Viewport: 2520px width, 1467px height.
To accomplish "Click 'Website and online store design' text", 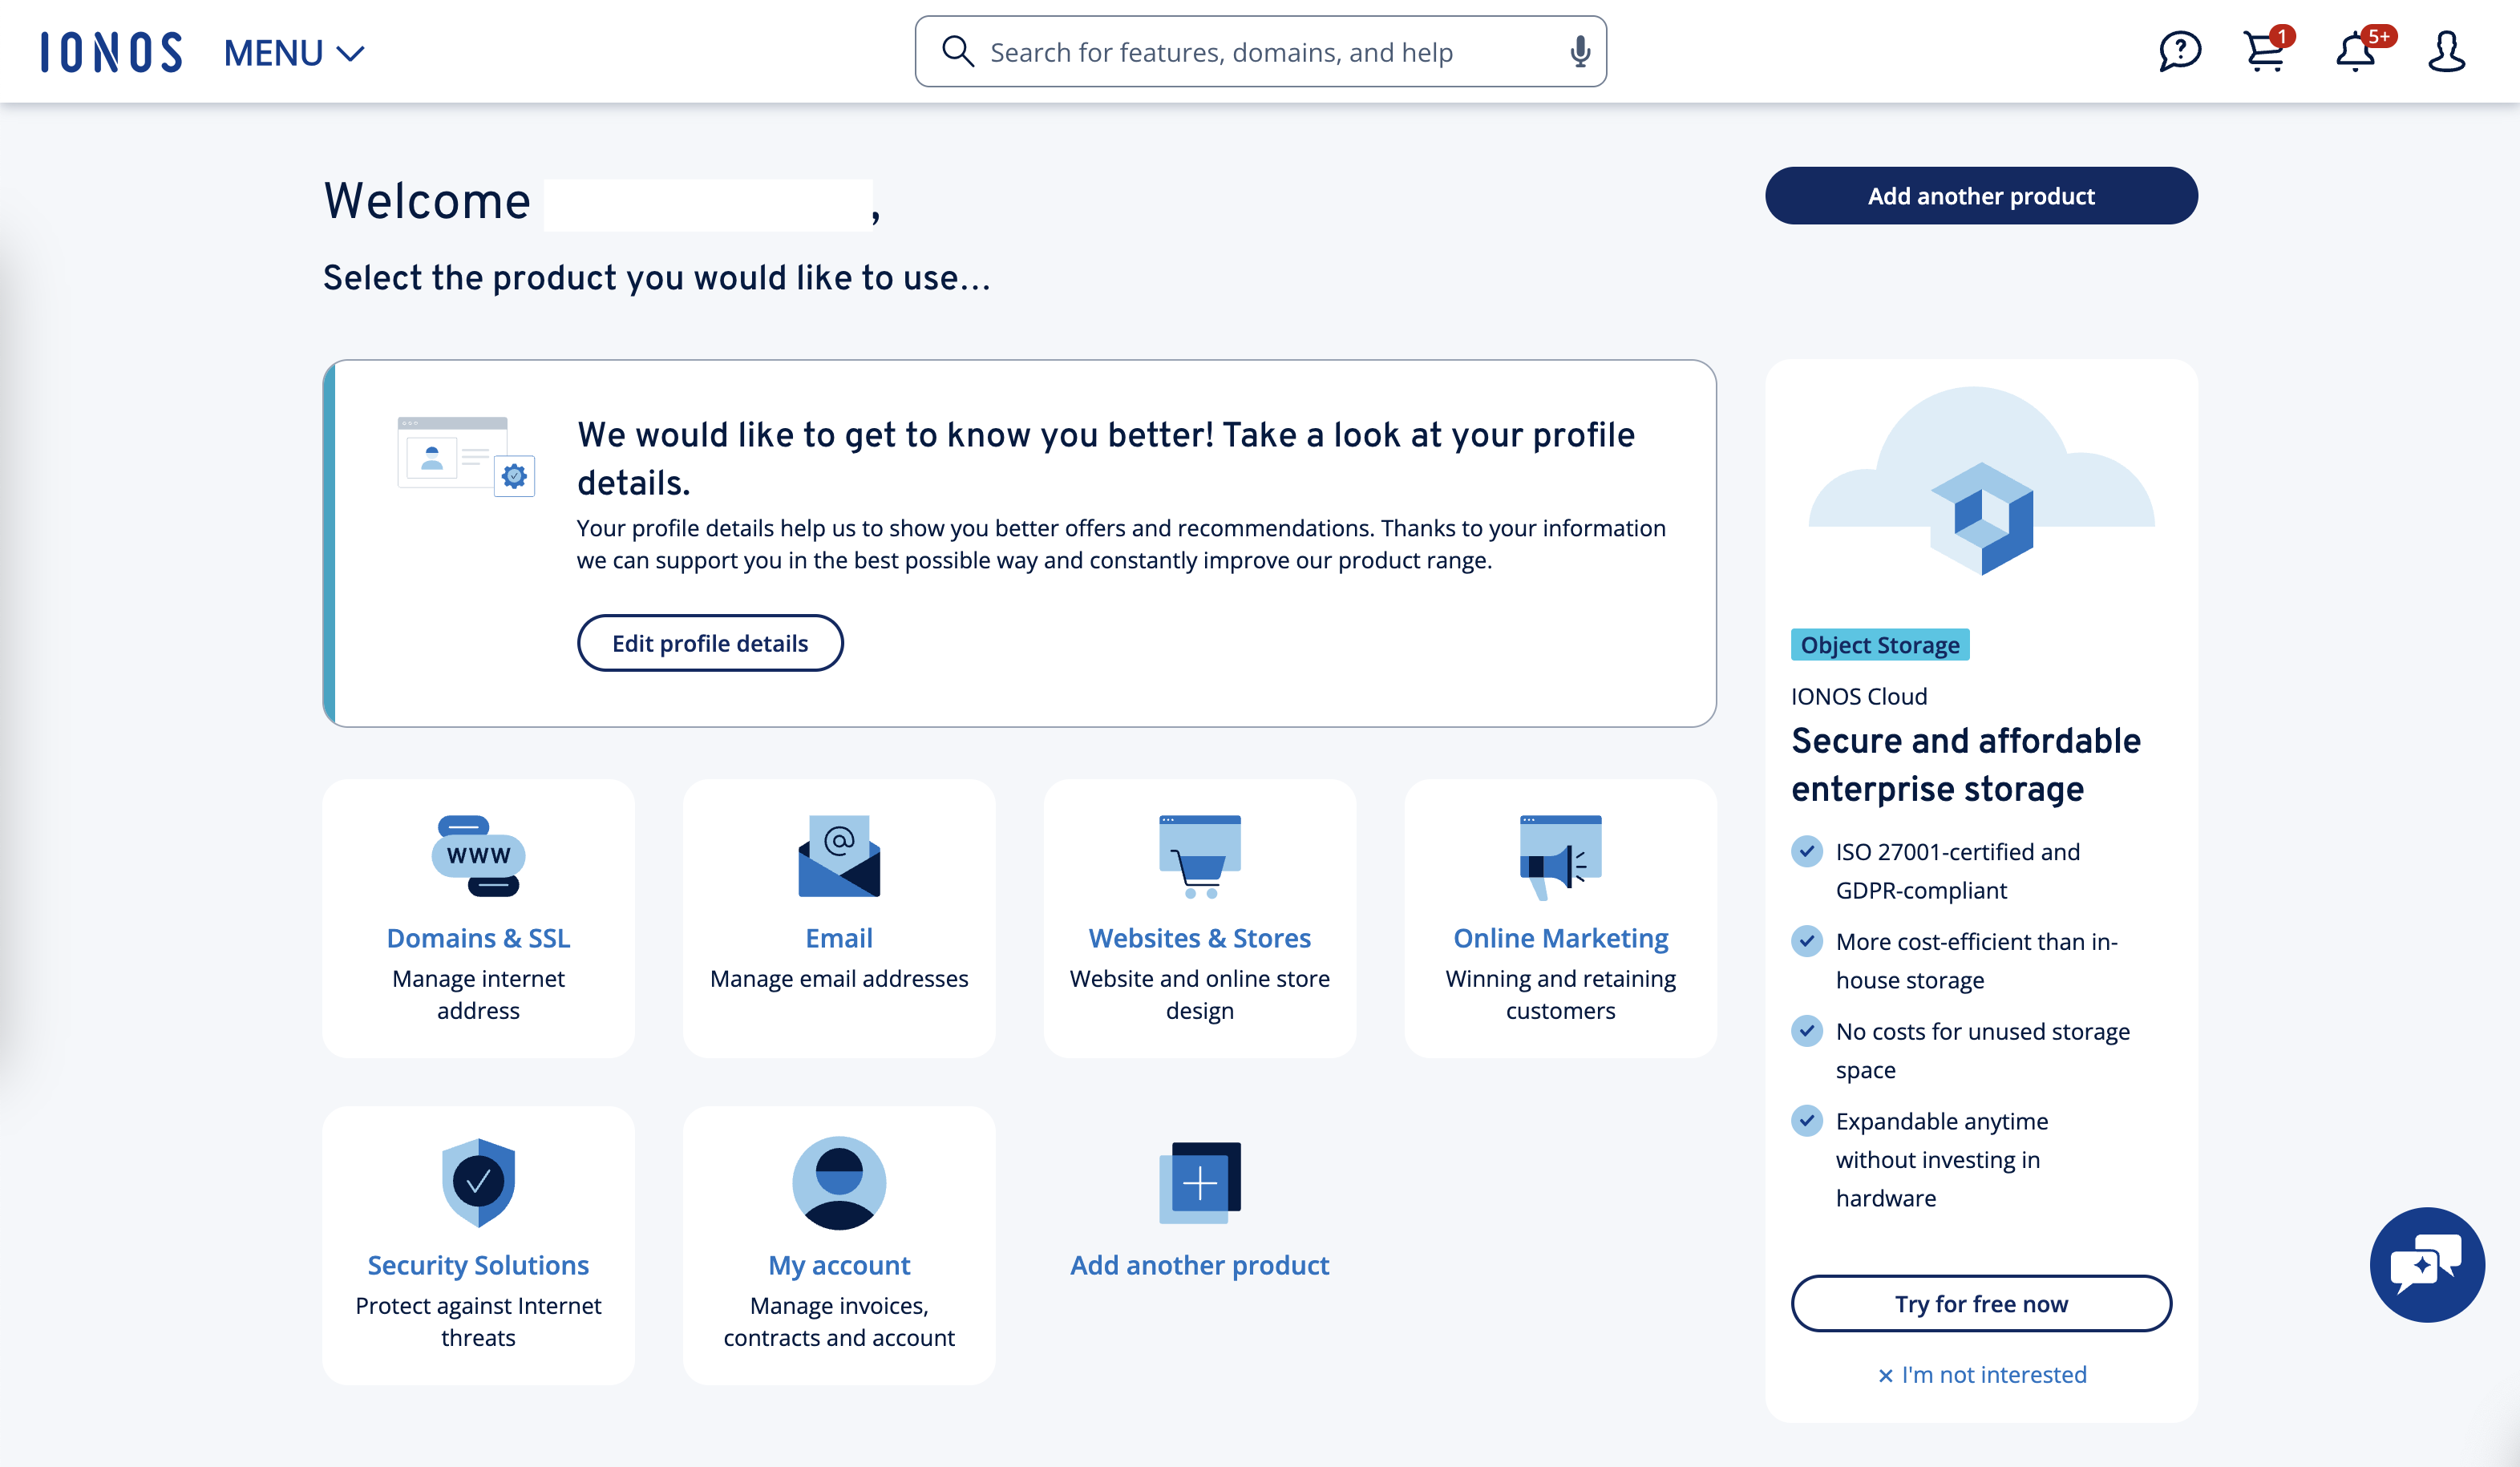I will coord(1199,994).
